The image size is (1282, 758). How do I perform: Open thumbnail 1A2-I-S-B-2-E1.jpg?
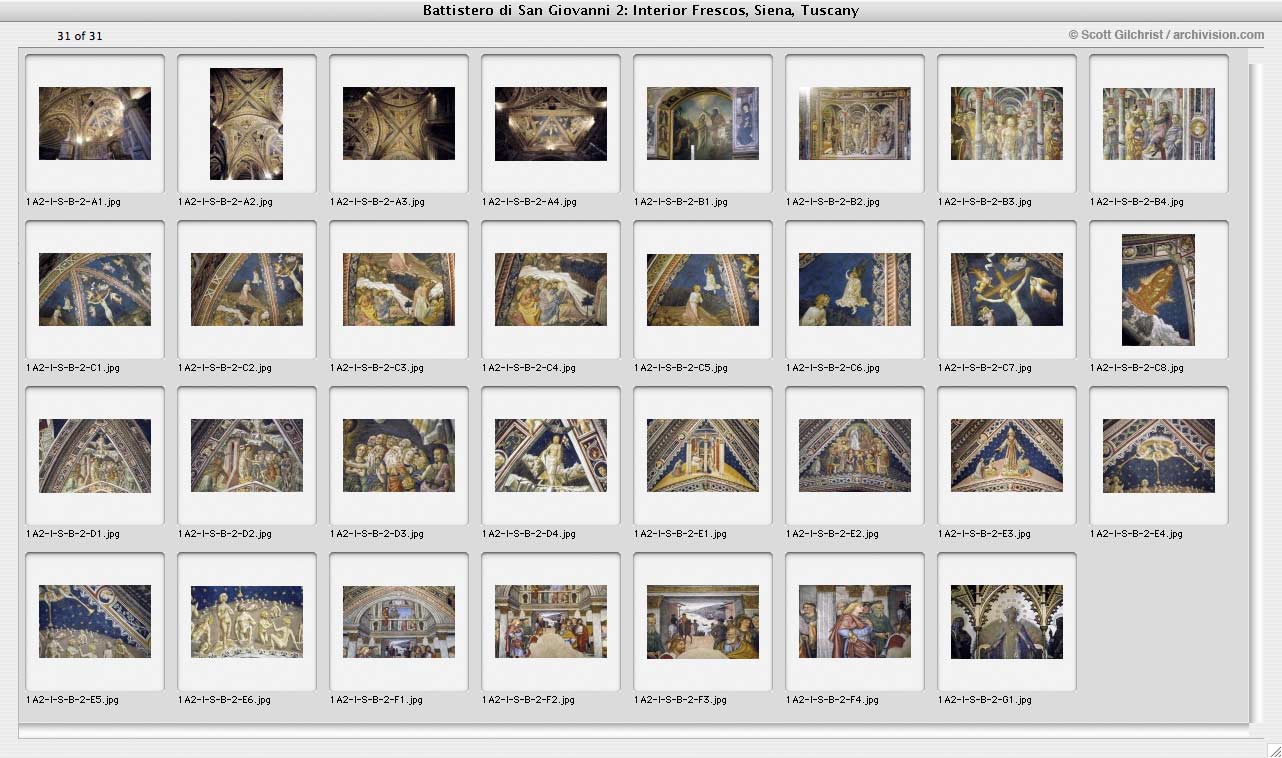[703, 455]
